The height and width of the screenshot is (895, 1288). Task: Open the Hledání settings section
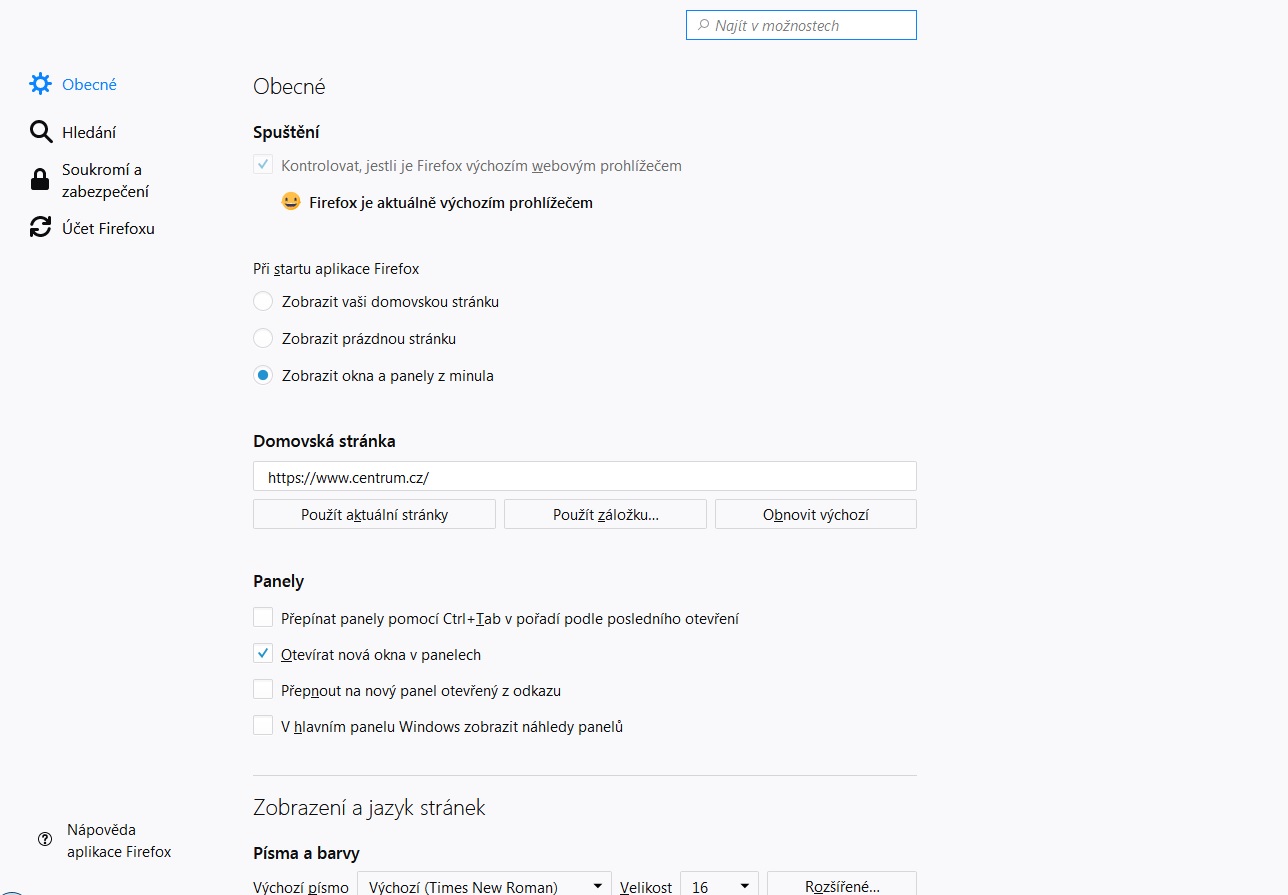(x=89, y=132)
